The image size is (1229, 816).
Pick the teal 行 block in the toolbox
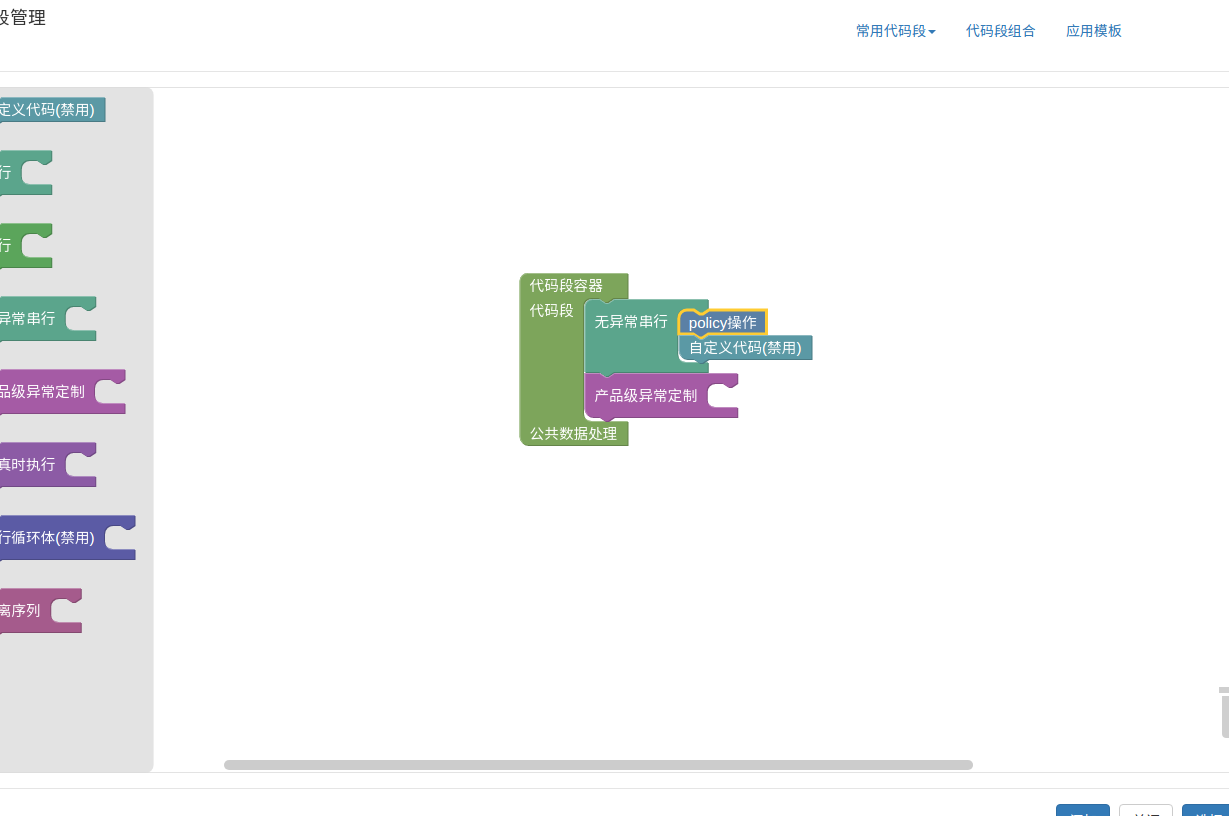pos(10,173)
